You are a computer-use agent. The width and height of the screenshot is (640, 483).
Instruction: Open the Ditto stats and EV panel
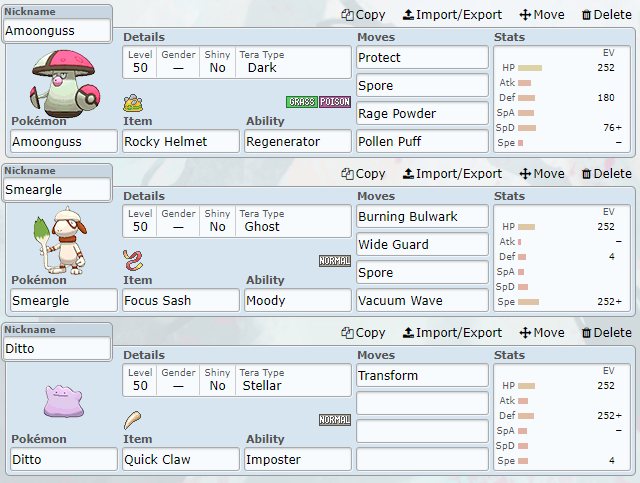562,417
